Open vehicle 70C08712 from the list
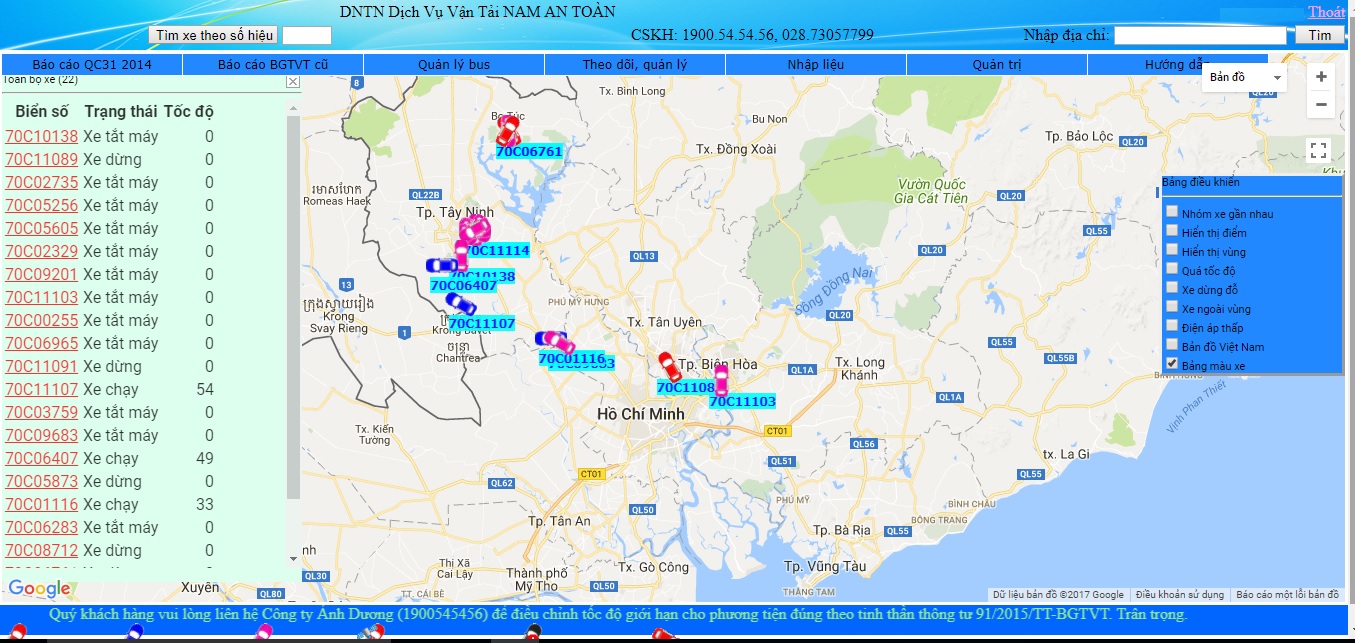The height and width of the screenshot is (643, 1355). (41, 551)
